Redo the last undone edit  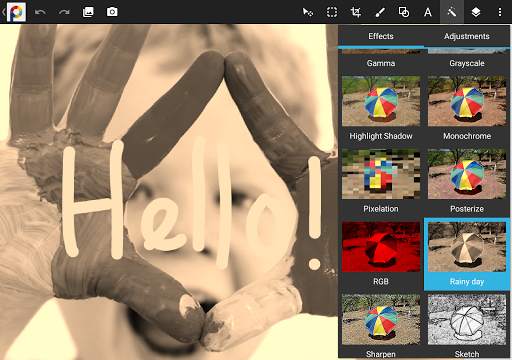pos(64,12)
